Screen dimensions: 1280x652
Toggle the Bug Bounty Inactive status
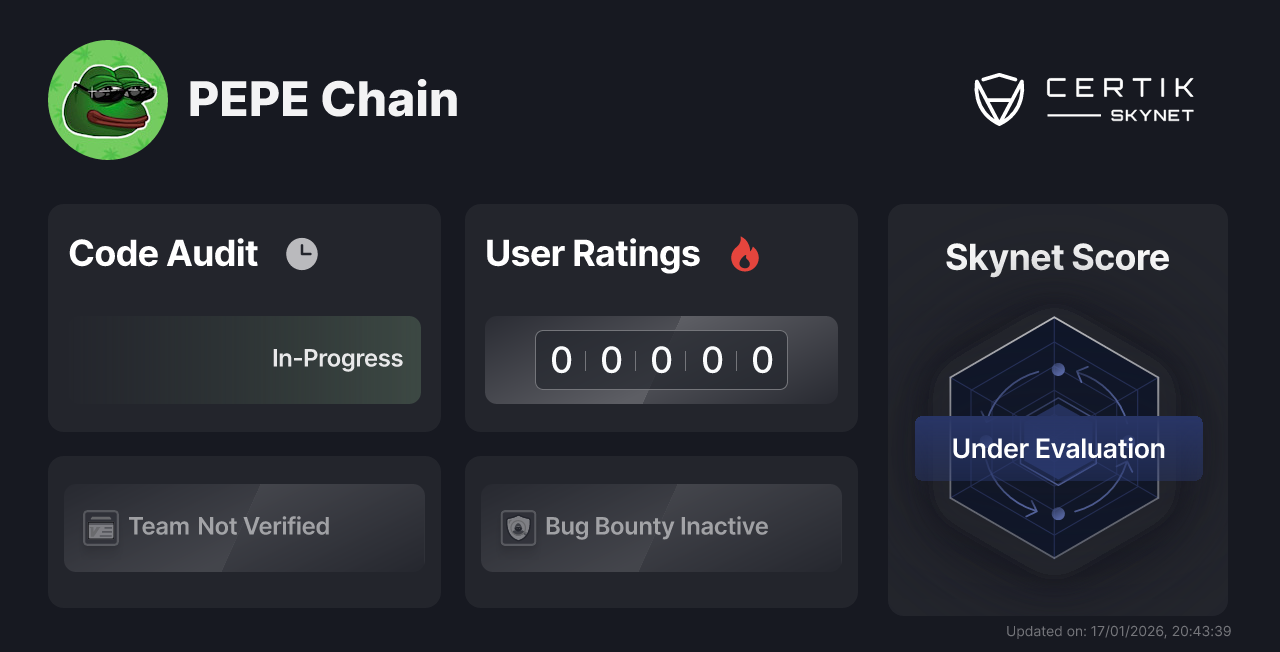[x=661, y=527]
